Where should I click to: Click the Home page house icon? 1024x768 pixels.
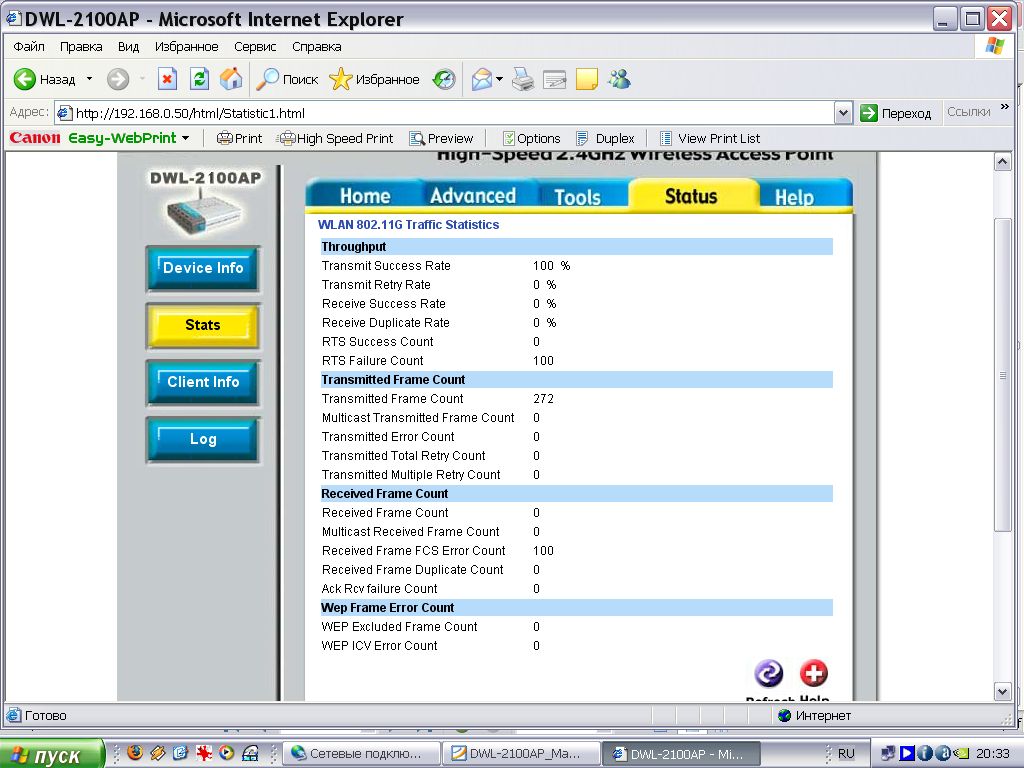point(231,79)
